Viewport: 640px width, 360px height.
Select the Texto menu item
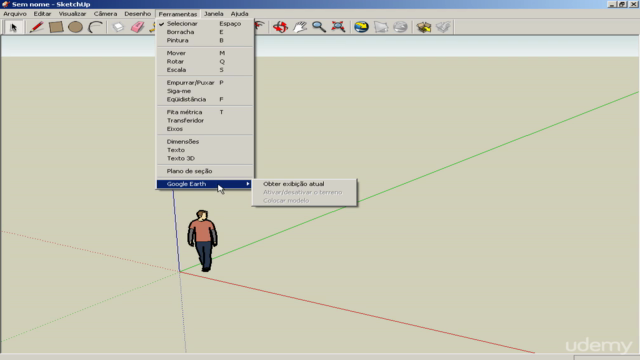point(205,150)
